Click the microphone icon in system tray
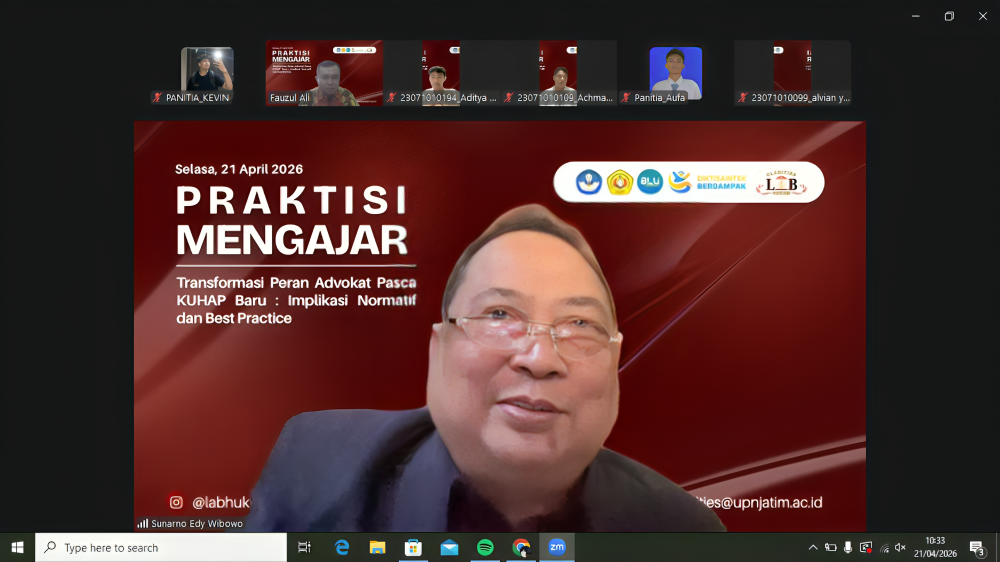The height and width of the screenshot is (562, 1000). [x=848, y=547]
